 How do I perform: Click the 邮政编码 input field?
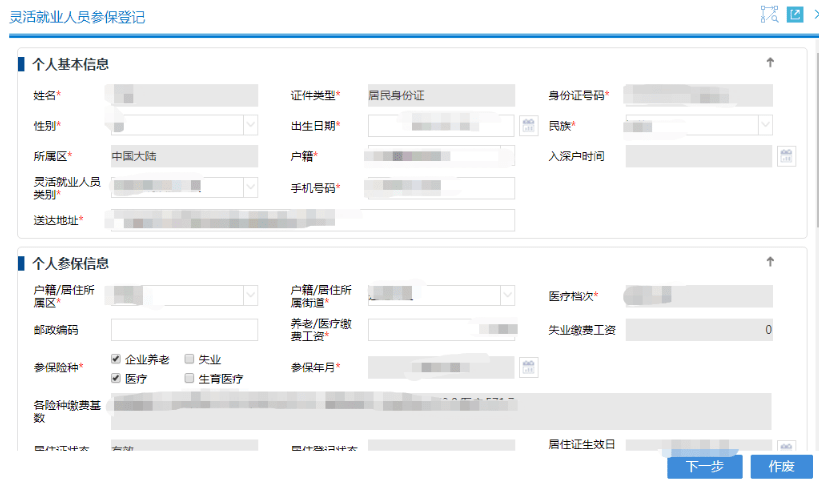tap(184, 330)
